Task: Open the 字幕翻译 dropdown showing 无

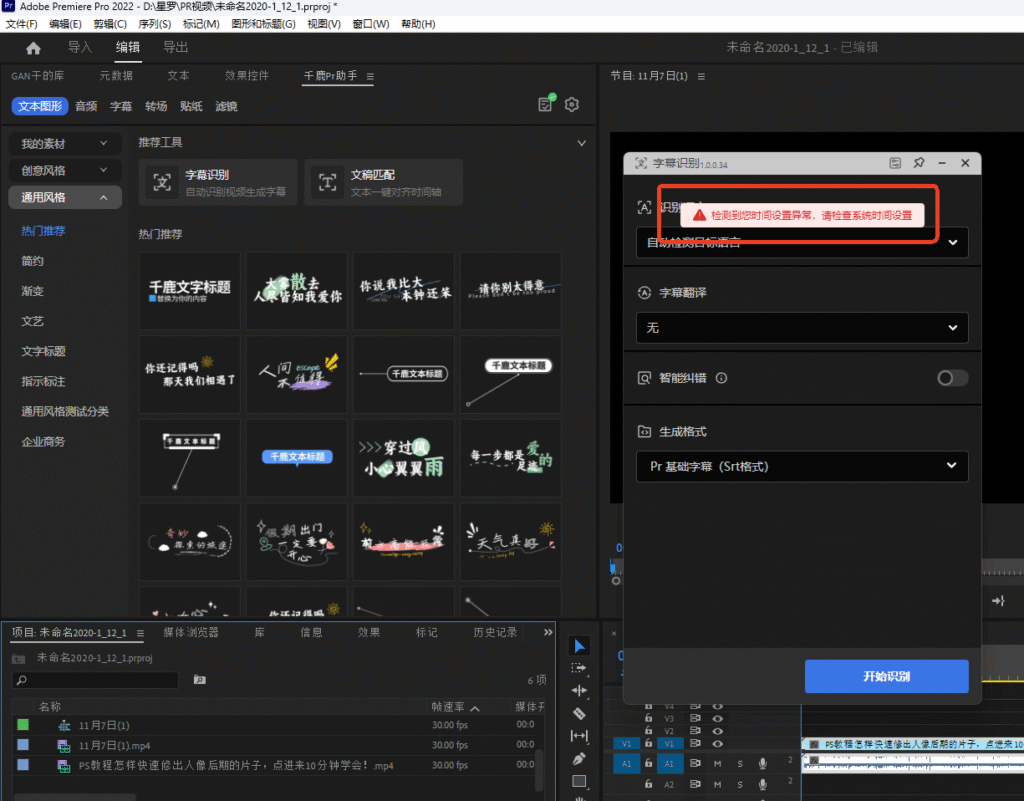Action: click(802, 327)
